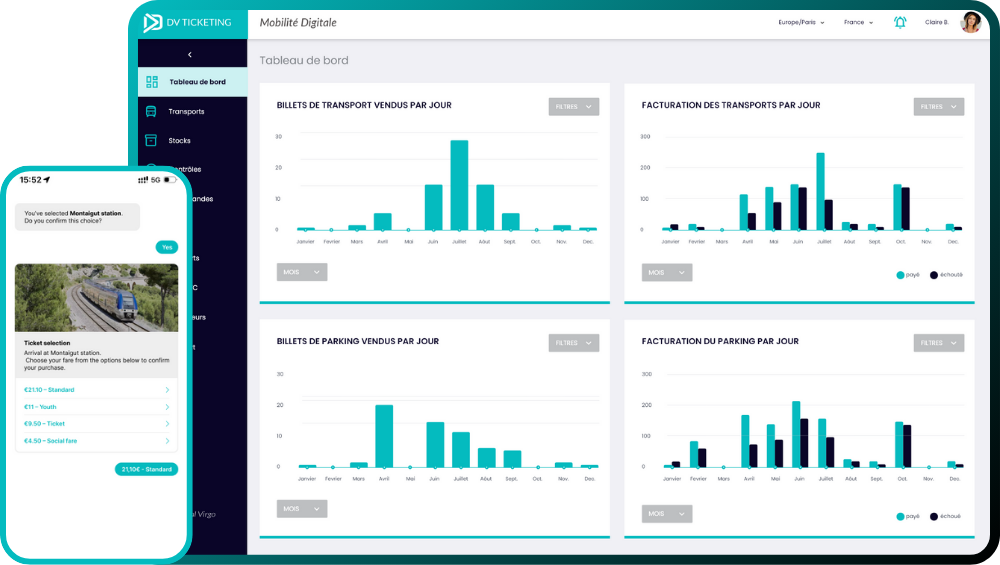Open the Europe/Paris timezone dropdown
The image size is (1000, 565).
[801, 22]
